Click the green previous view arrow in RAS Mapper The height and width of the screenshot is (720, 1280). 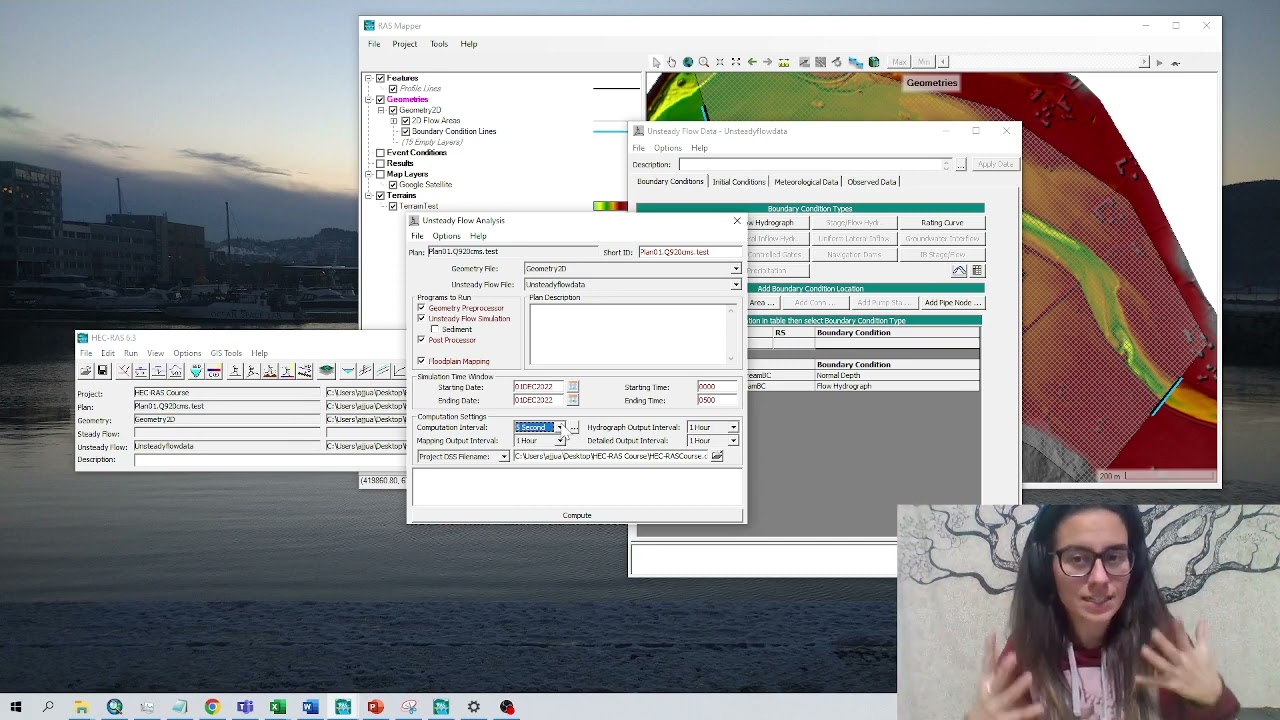pyautogui.click(x=752, y=62)
